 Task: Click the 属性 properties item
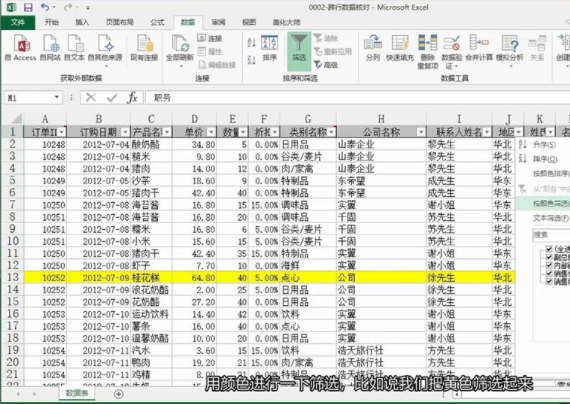click(210, 52)
